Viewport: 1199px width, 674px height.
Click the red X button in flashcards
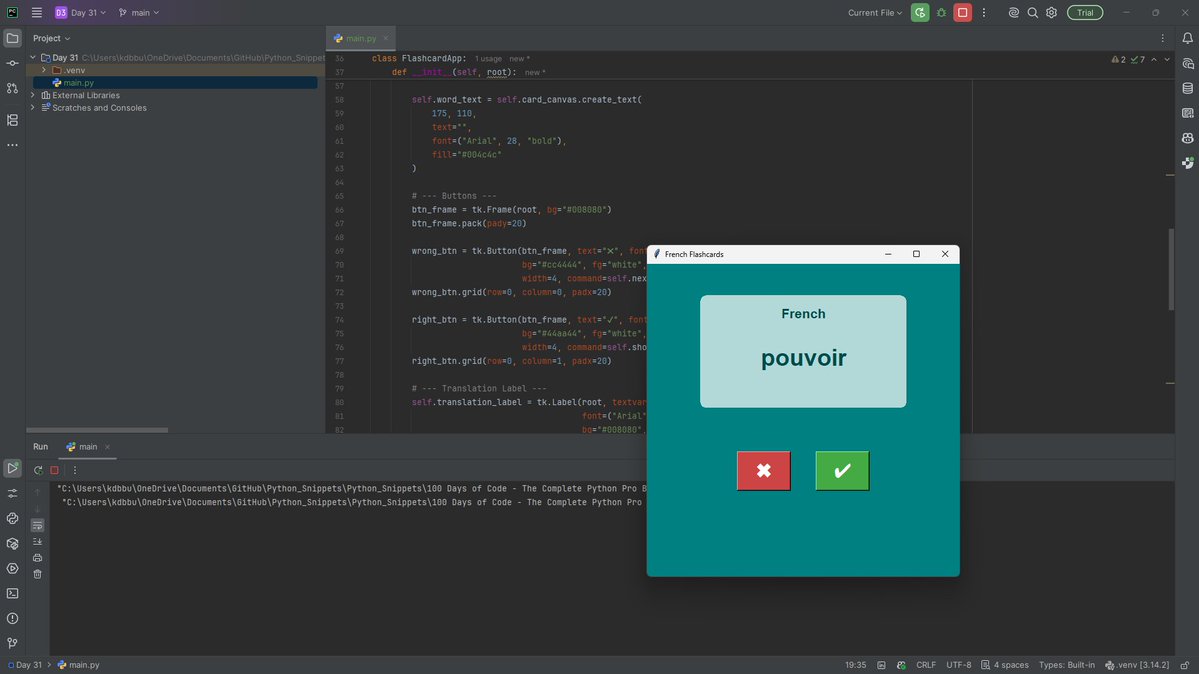[x=764, y=470]
